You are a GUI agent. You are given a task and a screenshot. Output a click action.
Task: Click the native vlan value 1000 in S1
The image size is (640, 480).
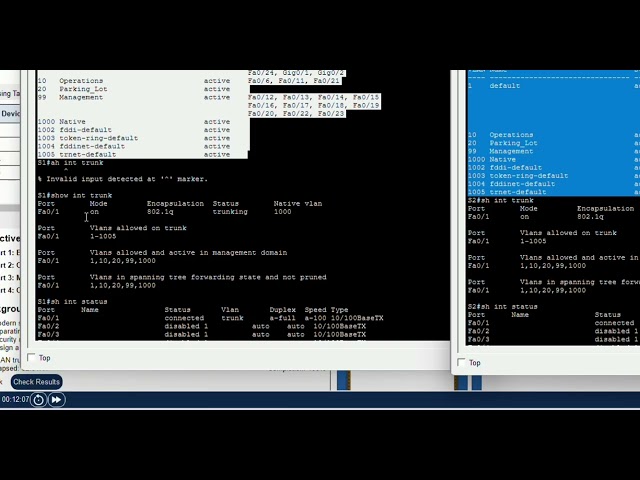[282, 212]
